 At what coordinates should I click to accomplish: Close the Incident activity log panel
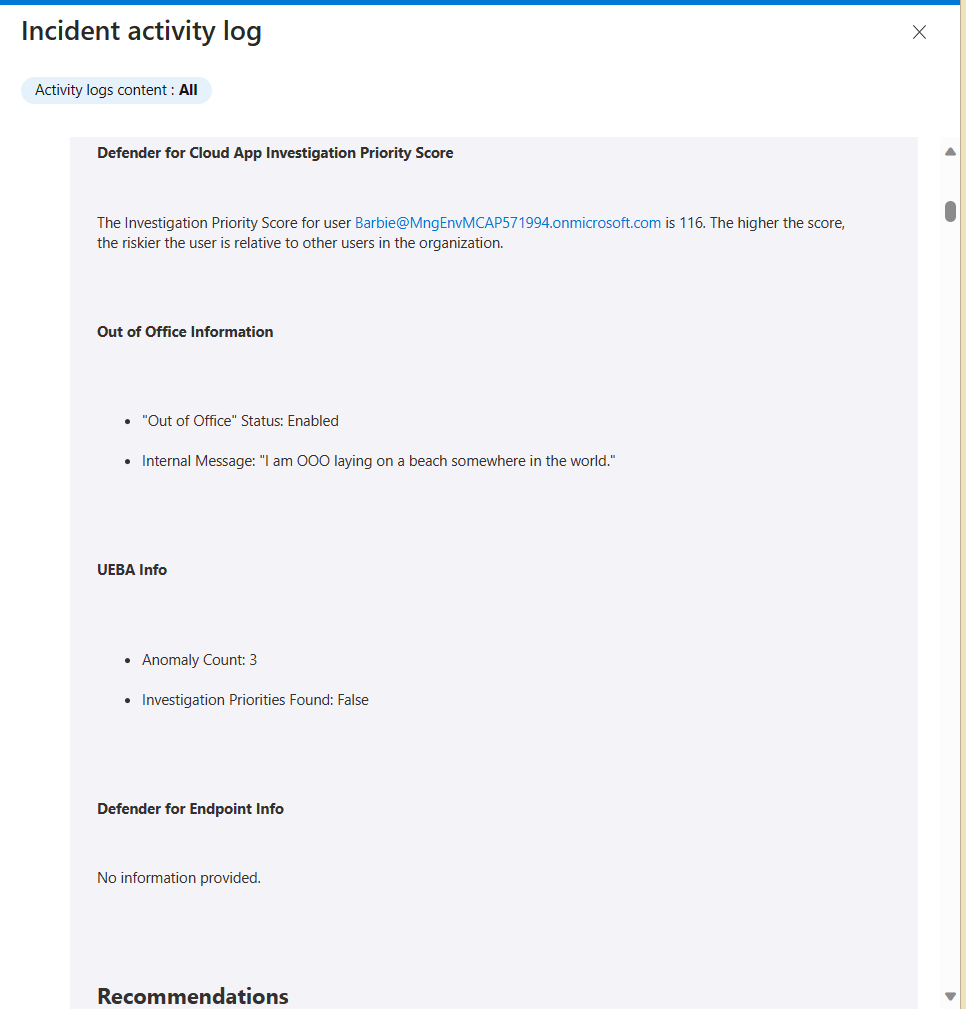(x=920, y=32)
